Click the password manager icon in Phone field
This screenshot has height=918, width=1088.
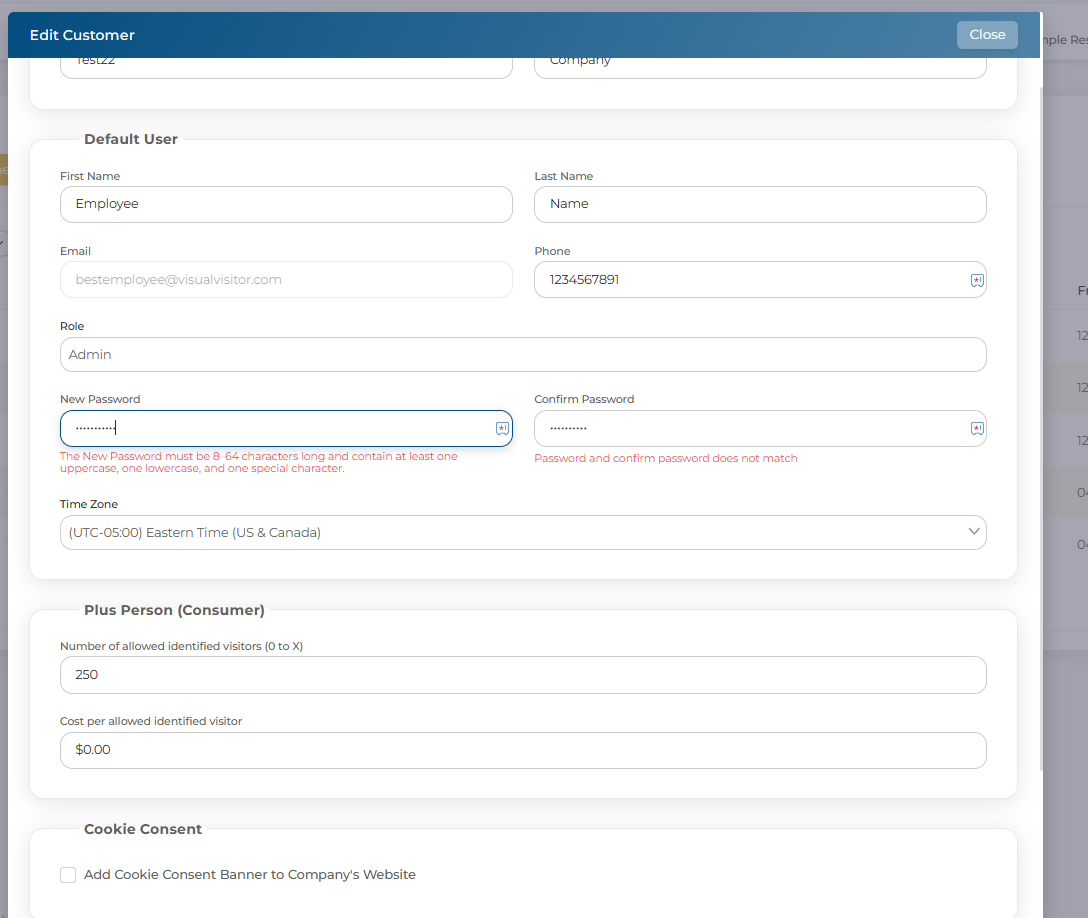977,281
